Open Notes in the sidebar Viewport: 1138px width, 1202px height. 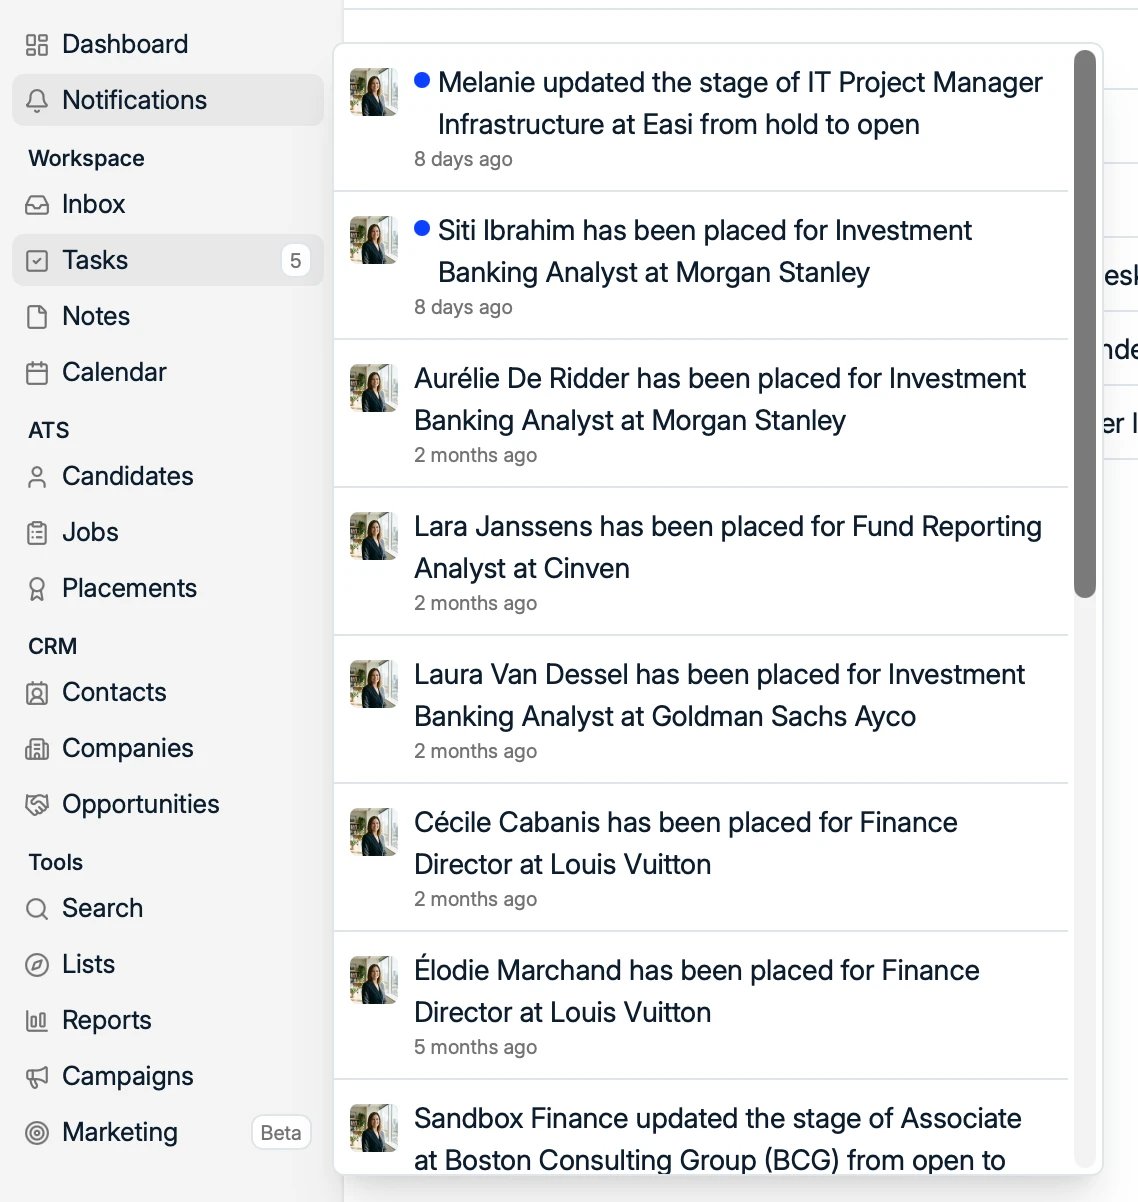click(x=96, y=316)
